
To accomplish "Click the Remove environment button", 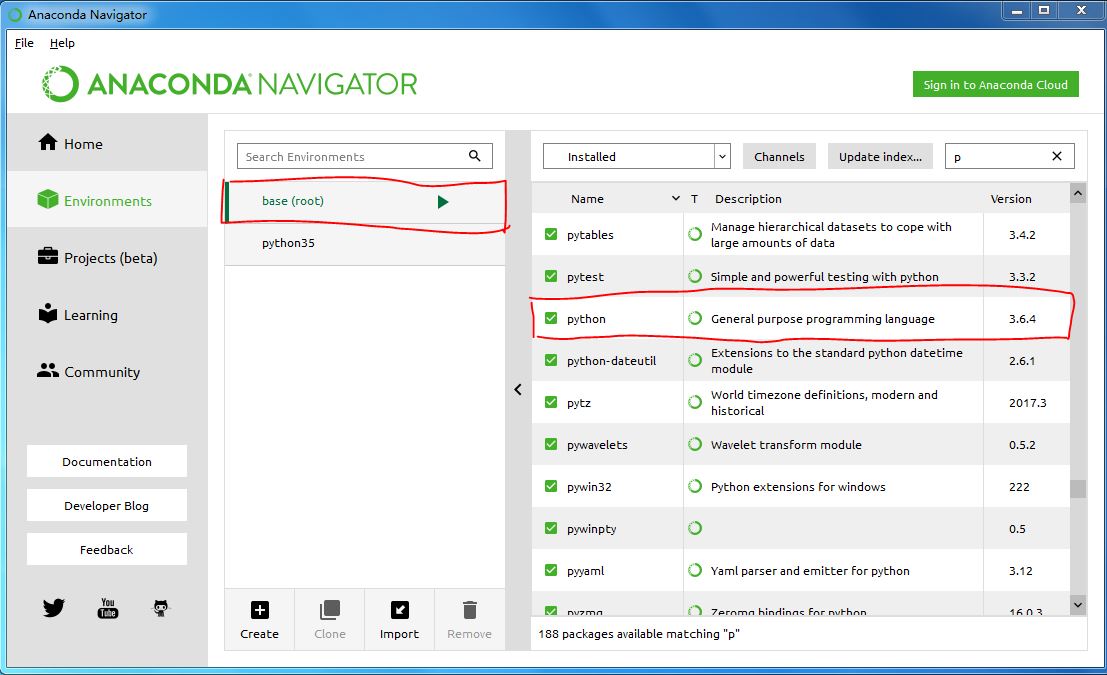I will [469, 619].
